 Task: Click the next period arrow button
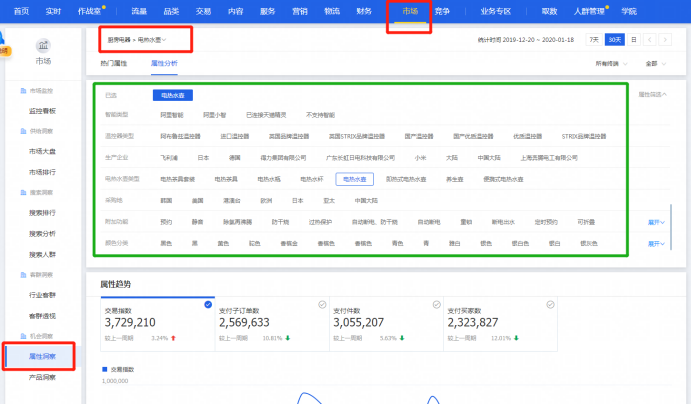pos(667,39)
